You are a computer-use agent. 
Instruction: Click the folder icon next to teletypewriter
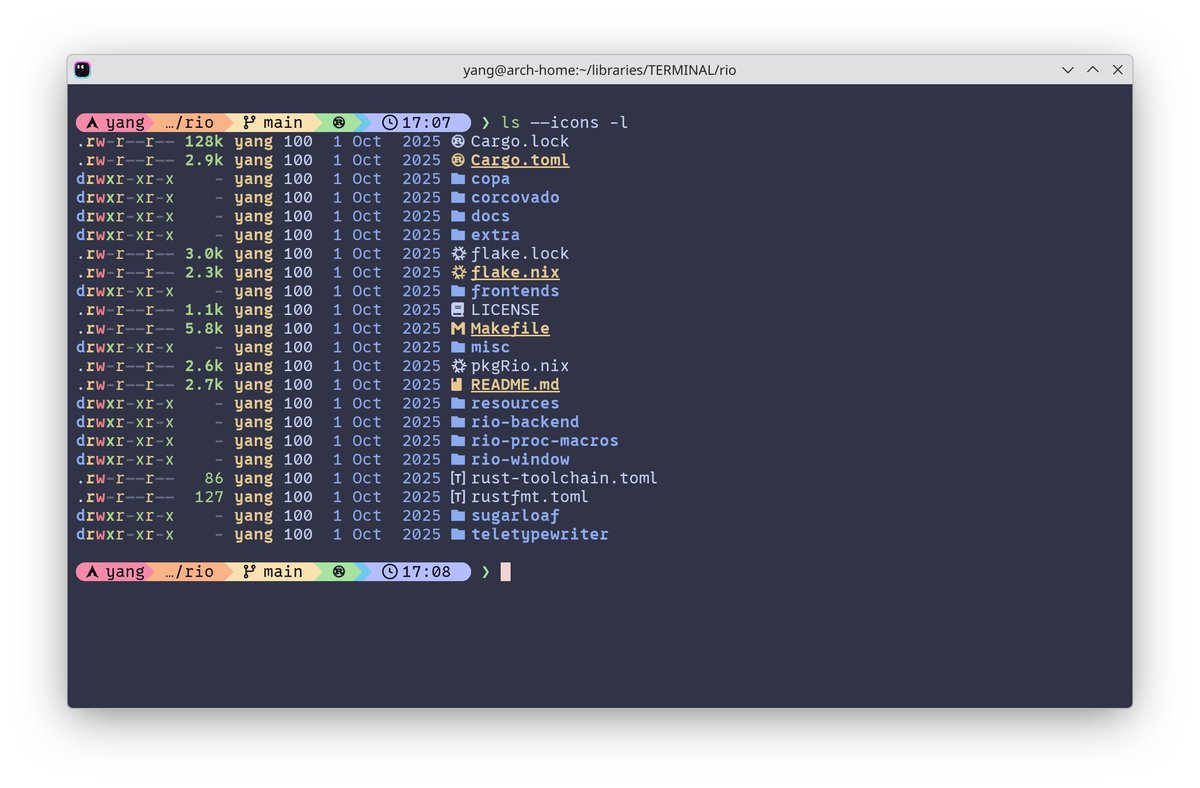458,534
